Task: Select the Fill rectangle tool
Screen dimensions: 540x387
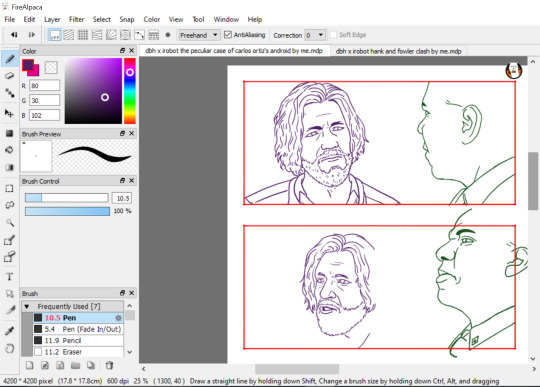Action: point(10,133)
